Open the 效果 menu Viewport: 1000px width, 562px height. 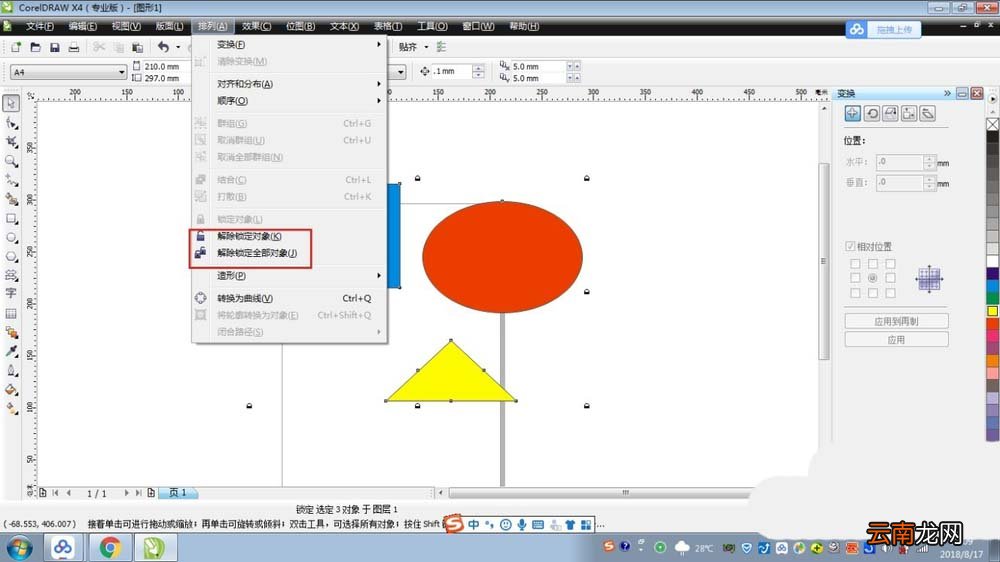tap(256, 26)
